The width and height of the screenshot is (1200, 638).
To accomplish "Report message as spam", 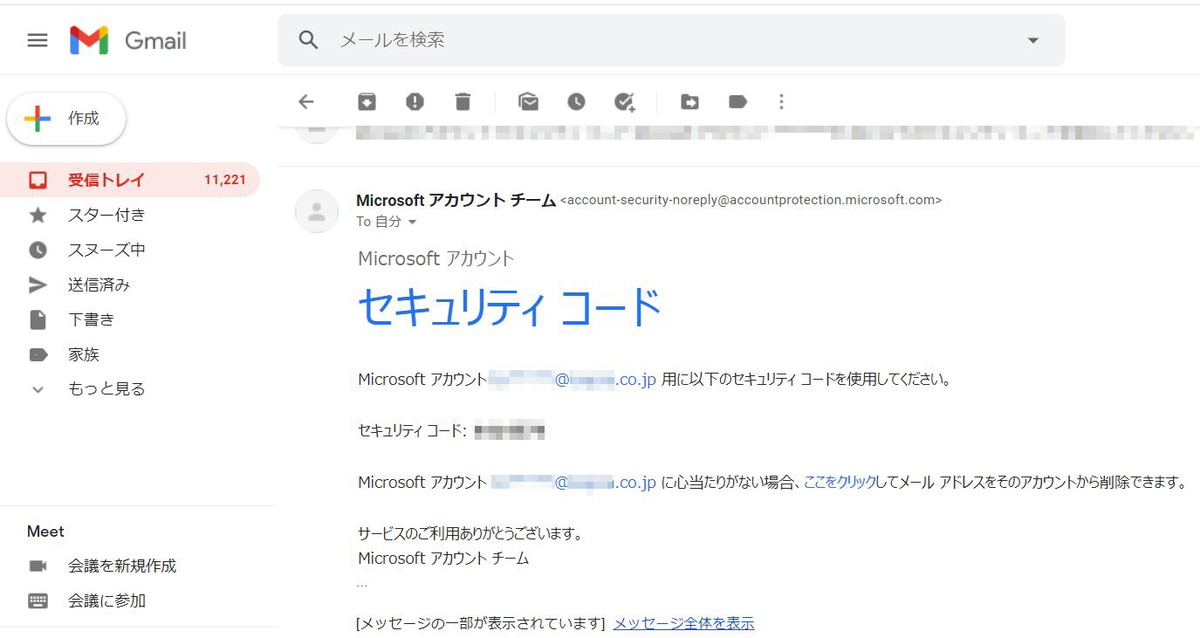I will [x=415, y=101].
